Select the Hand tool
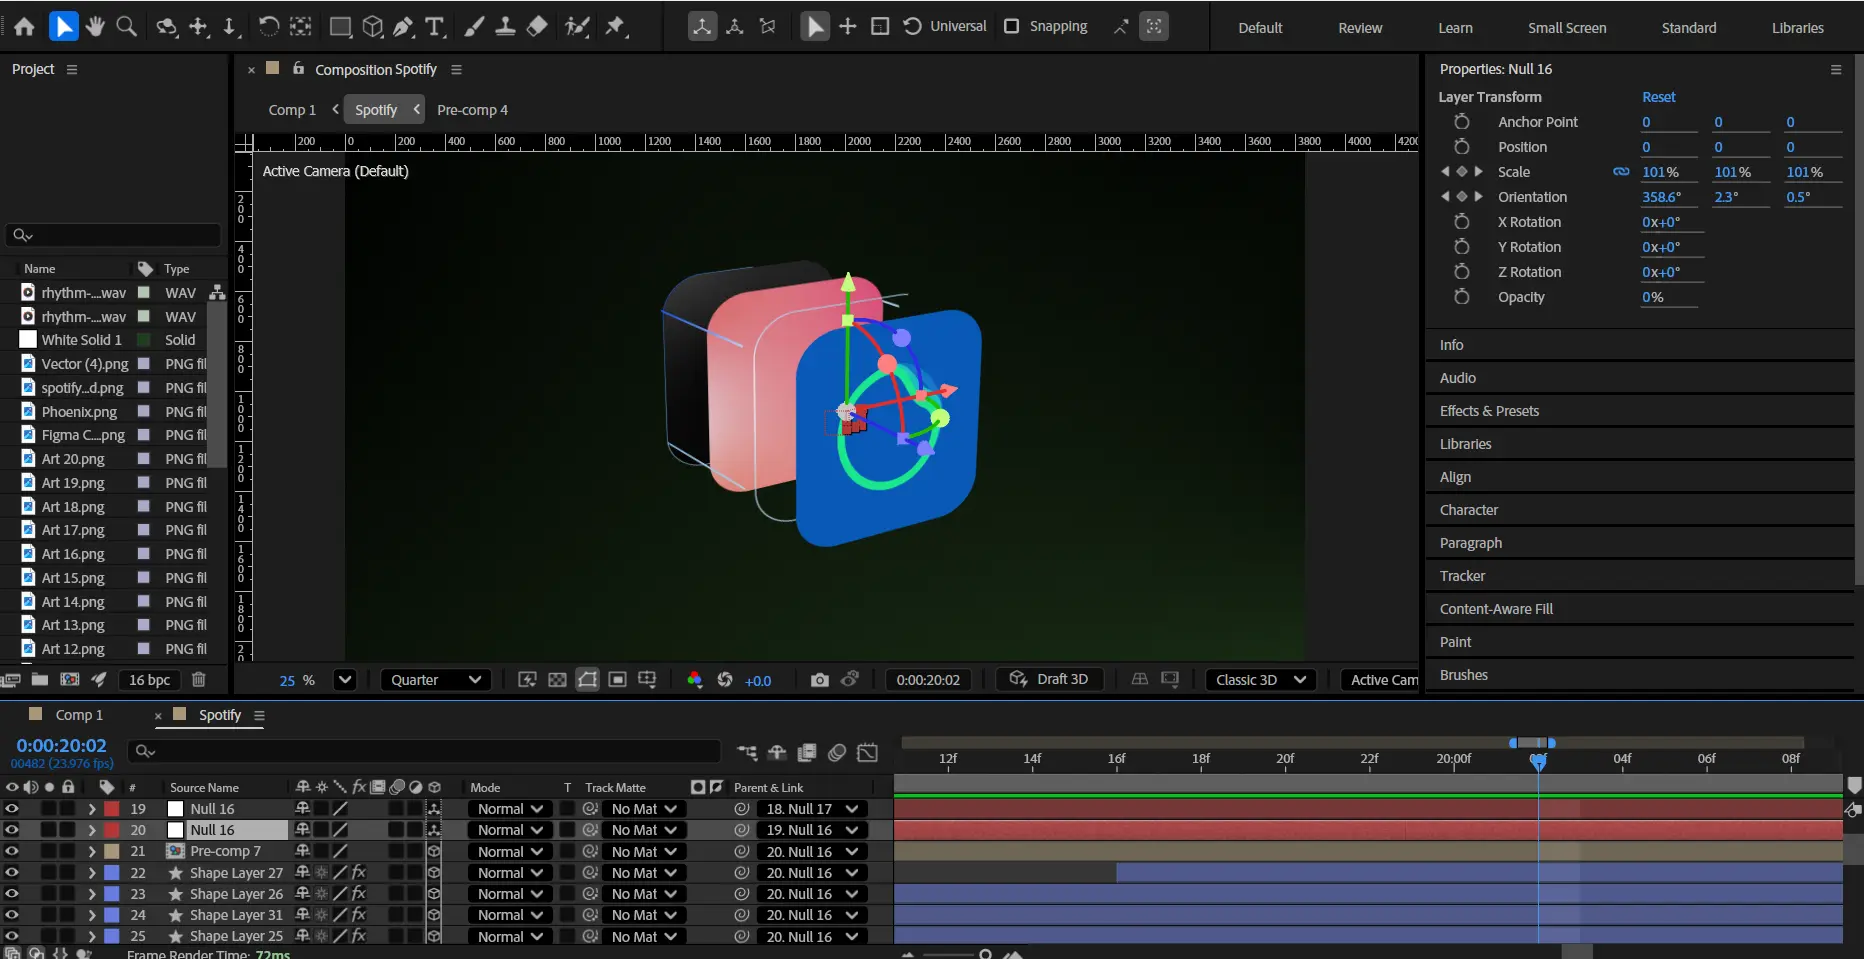Viewport: 1864px width, 959px height. [95, 27]
